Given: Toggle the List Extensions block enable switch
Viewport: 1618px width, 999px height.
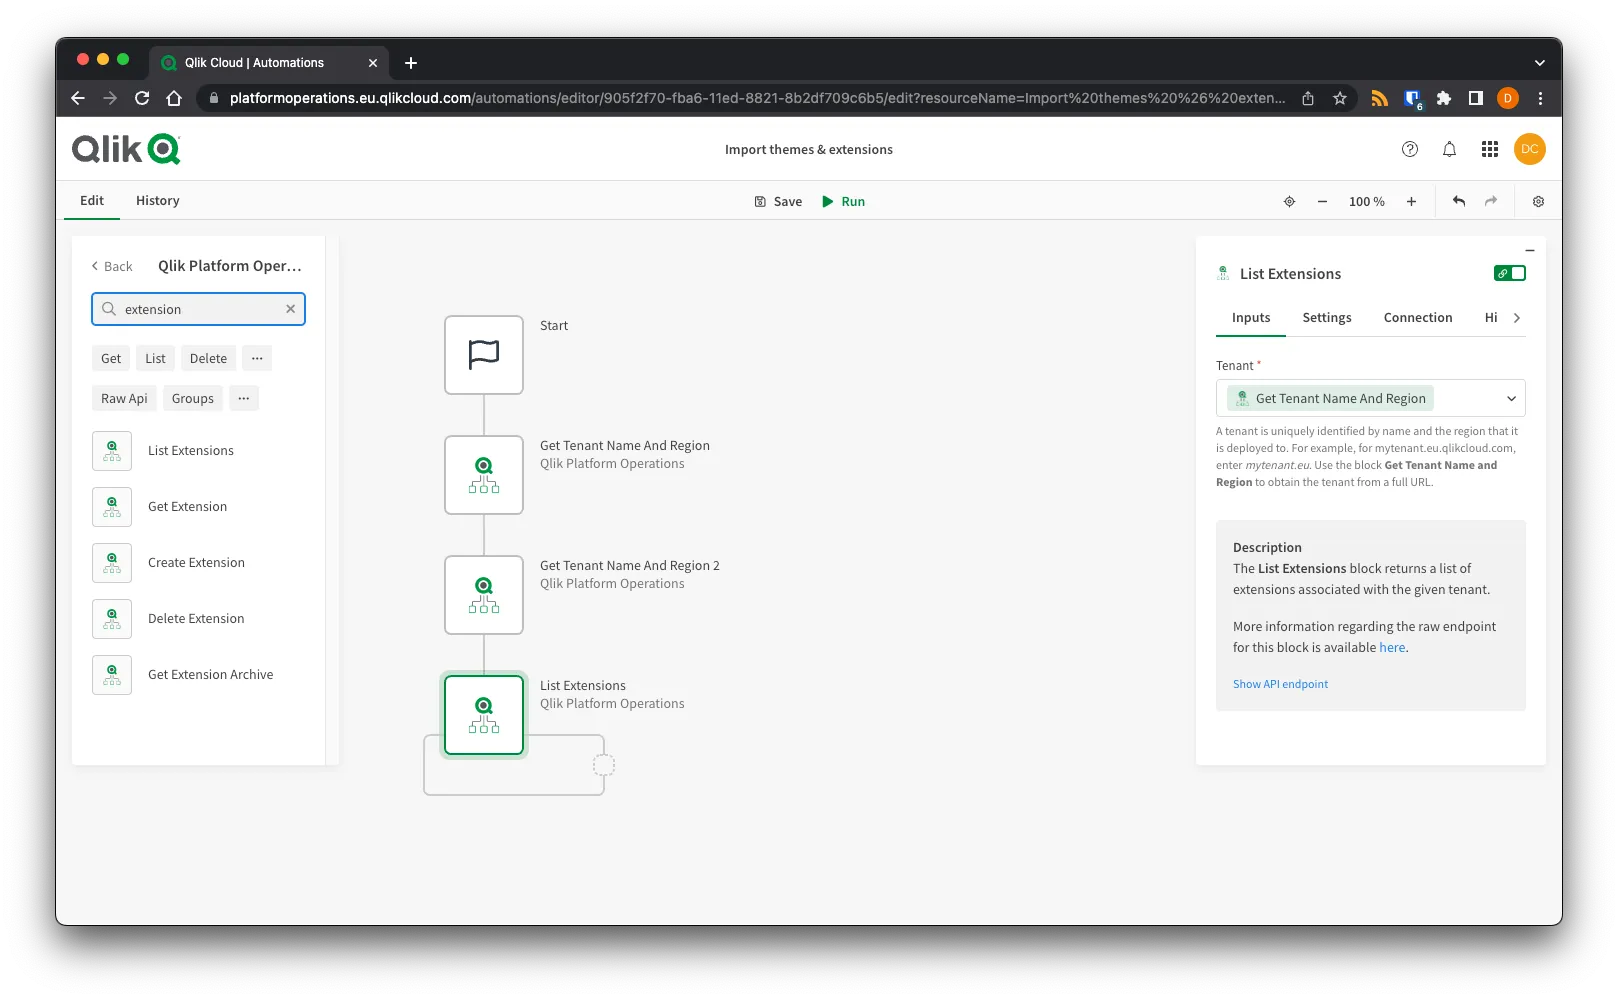Looking at the screenshot, I should coord(1509,273).
